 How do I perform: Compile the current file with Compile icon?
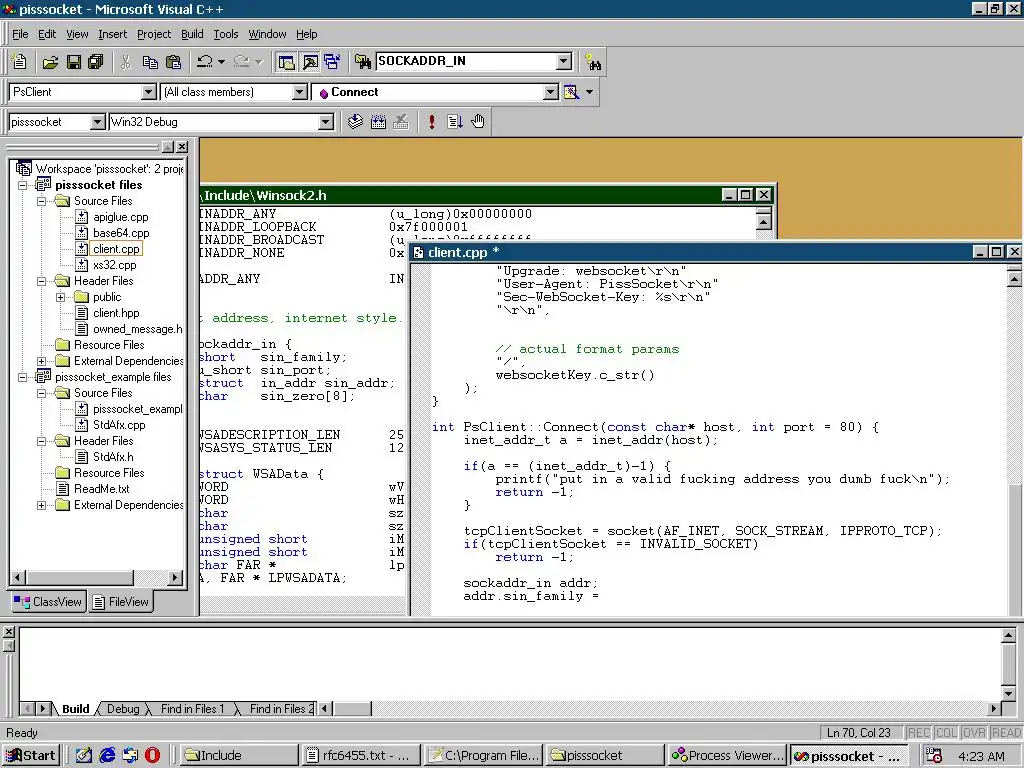355,121
